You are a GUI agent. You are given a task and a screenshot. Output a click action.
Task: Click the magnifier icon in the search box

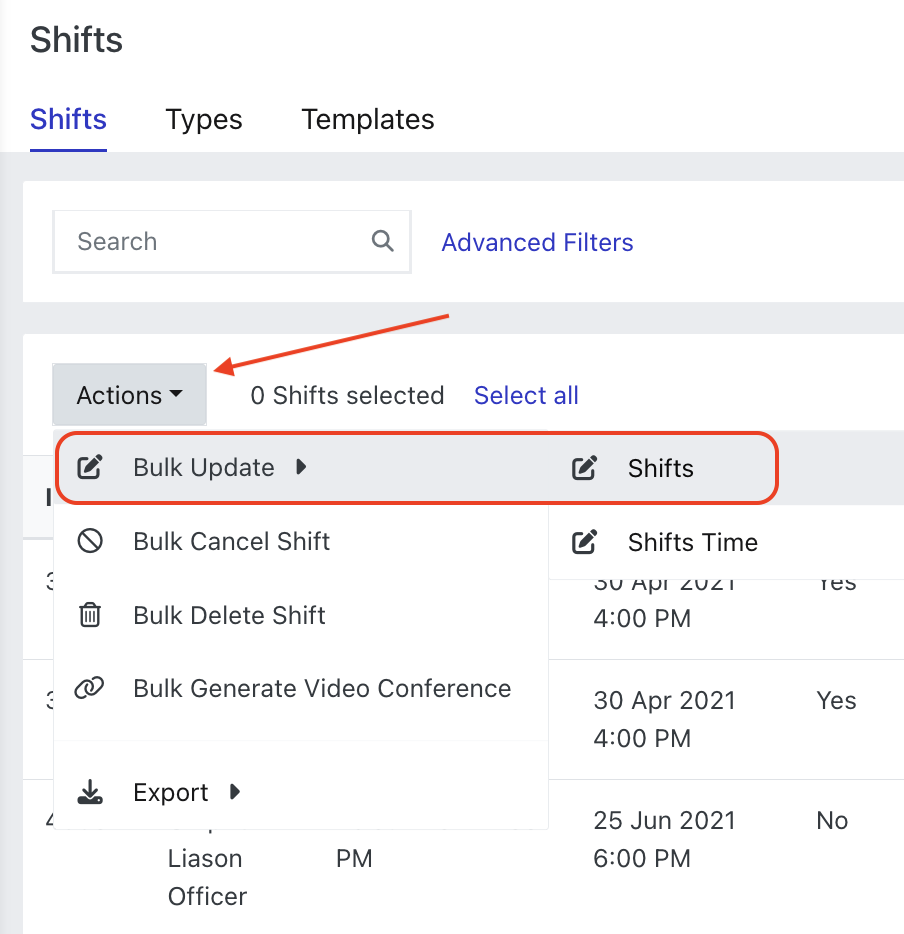[x=382, y=241]
